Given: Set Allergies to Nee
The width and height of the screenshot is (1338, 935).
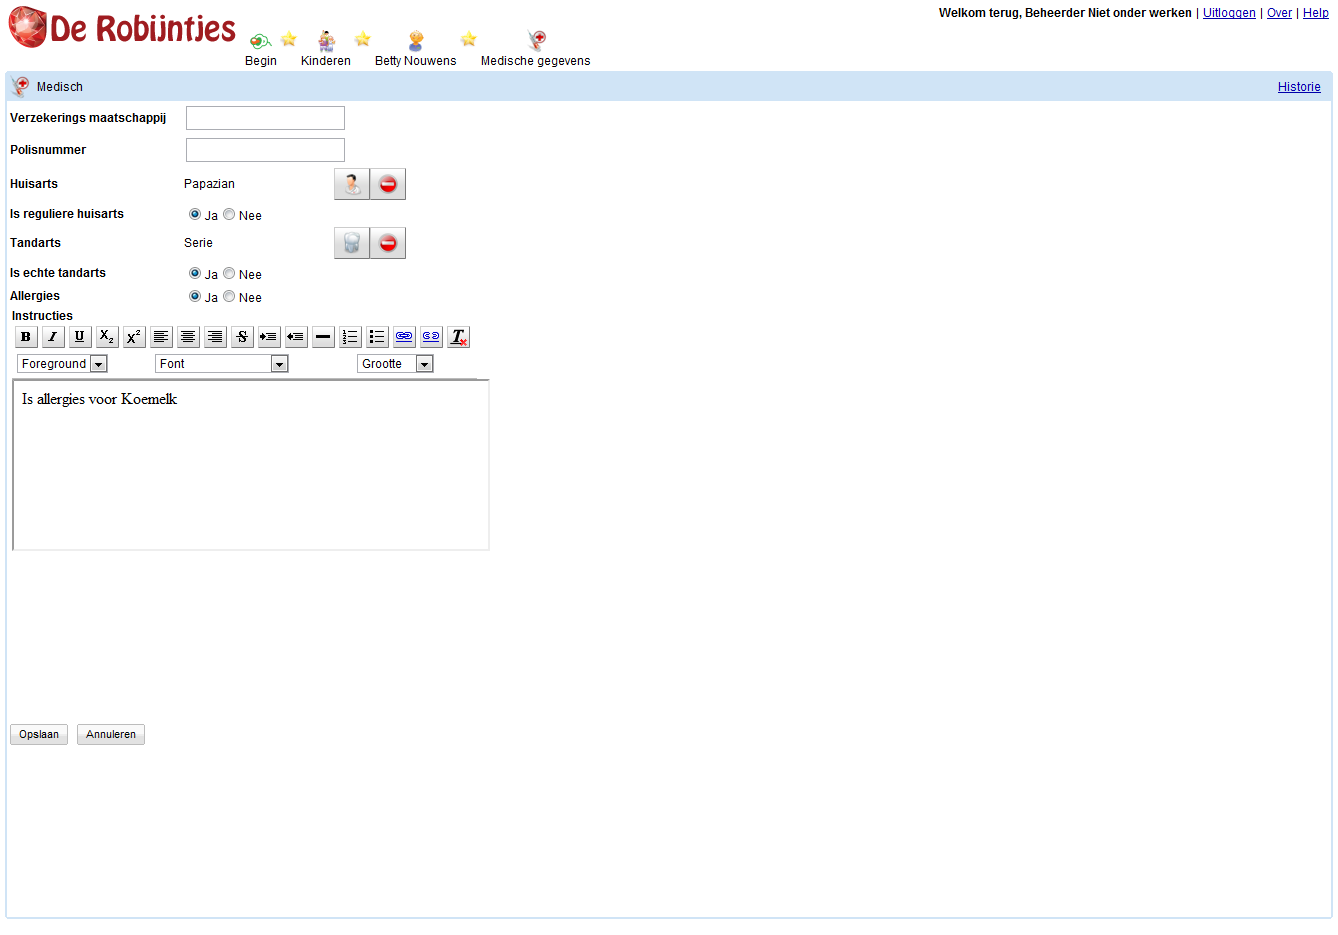Looking at the screenshot, I should tap(230, 296).
